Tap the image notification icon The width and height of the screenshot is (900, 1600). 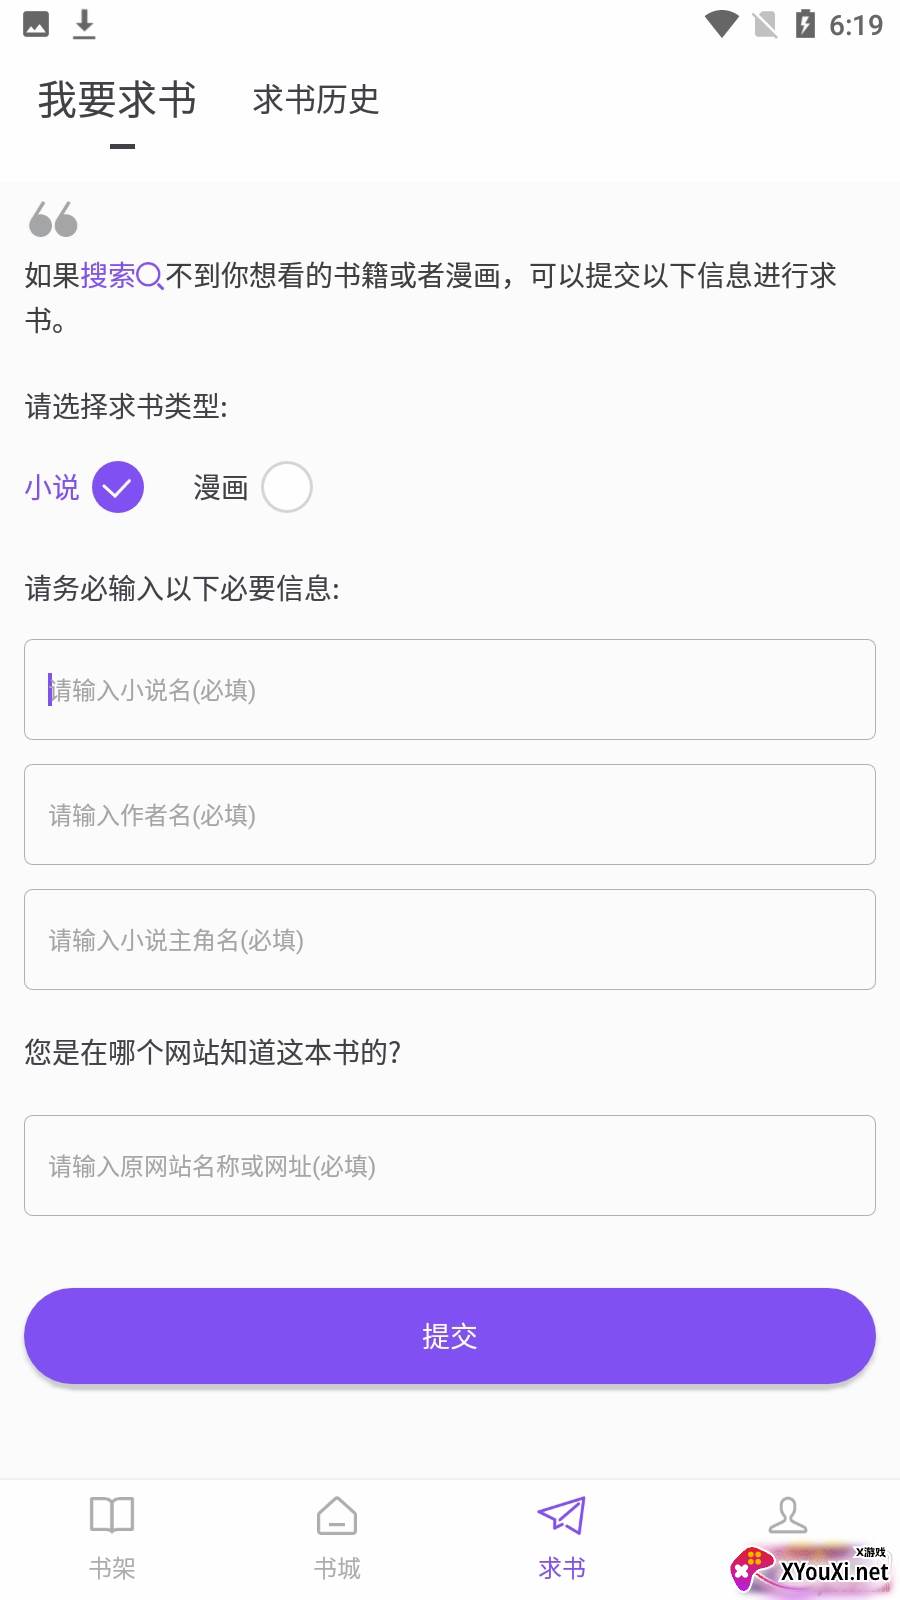coord(36,24)
